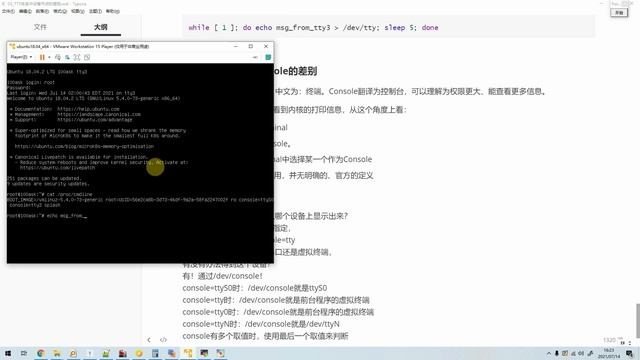Open the Typora 段落 menu
This screenshot has height=360, width=640.
[42, 11]
